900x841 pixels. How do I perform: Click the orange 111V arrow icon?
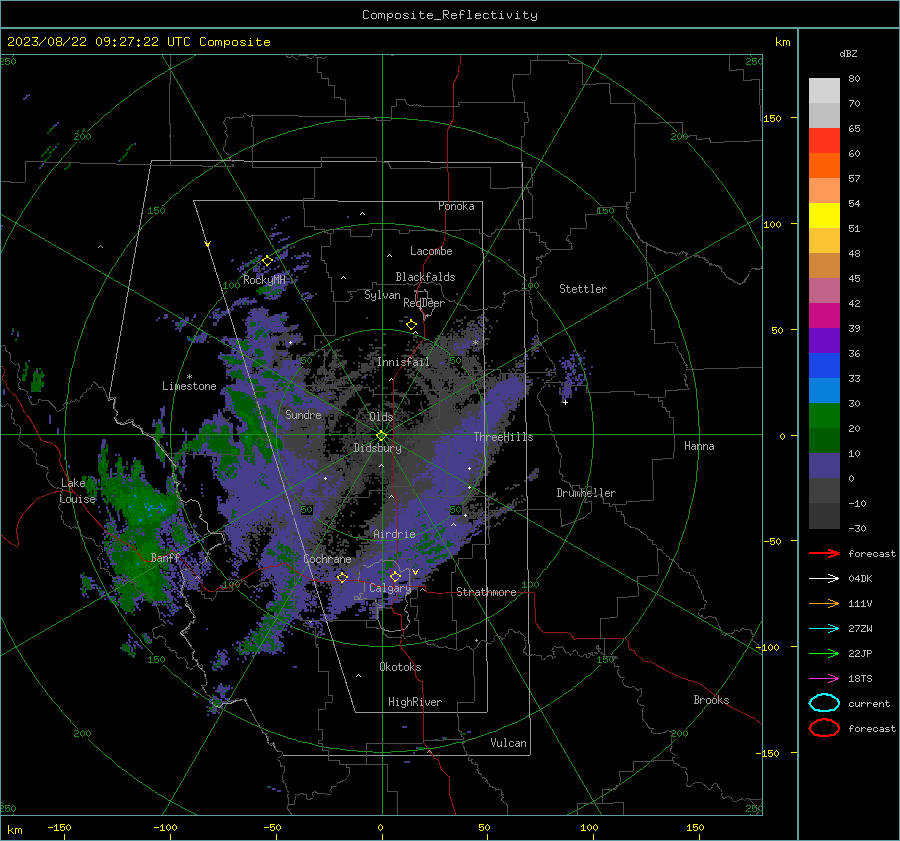[x=824, y=603]
